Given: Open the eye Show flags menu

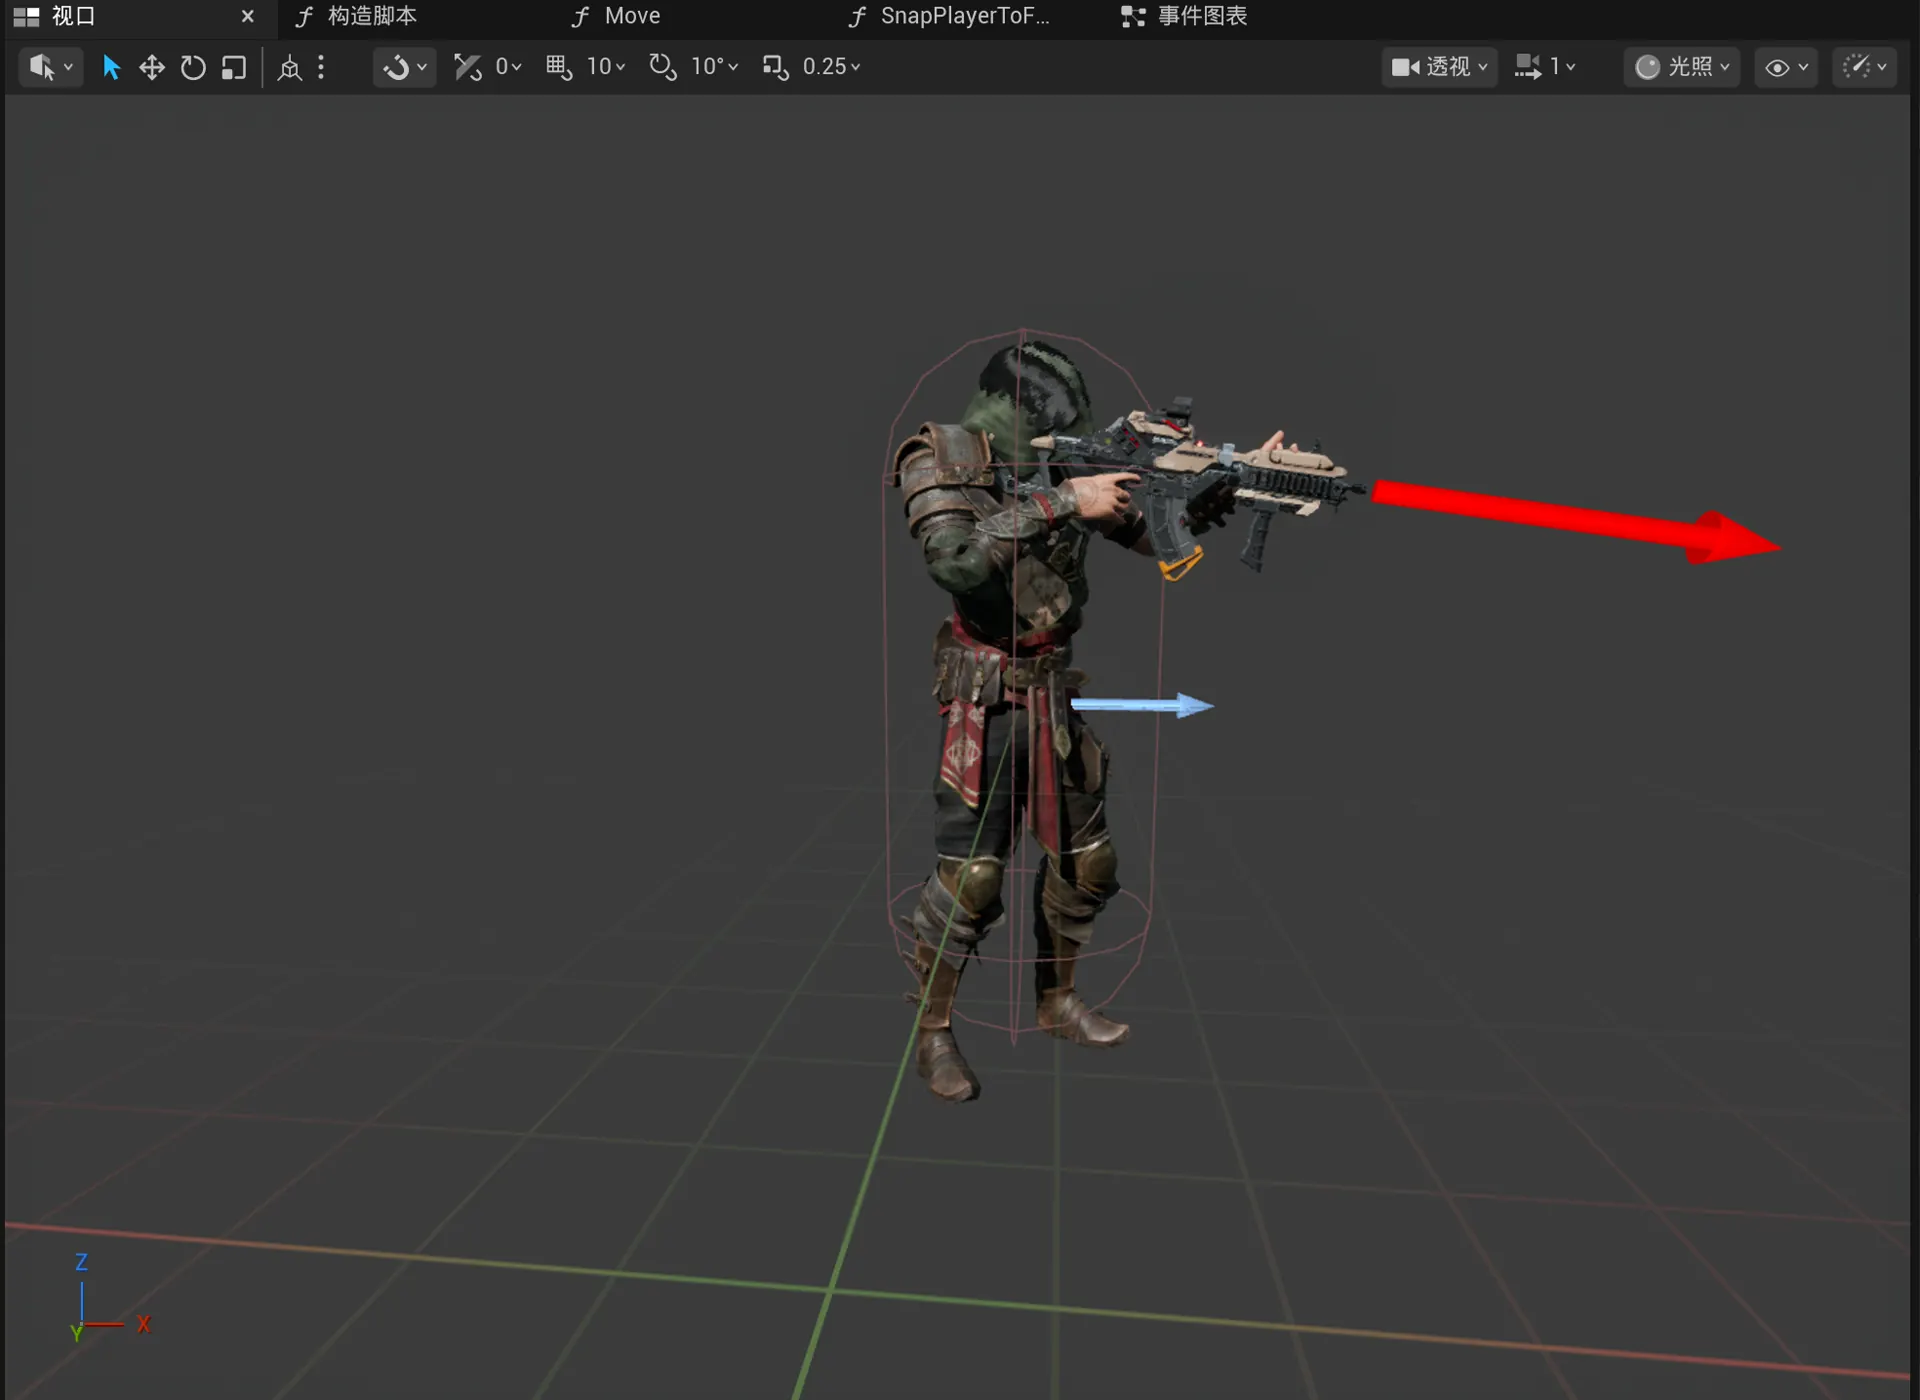Looking at the screenshot, I should pos(1786,67).
